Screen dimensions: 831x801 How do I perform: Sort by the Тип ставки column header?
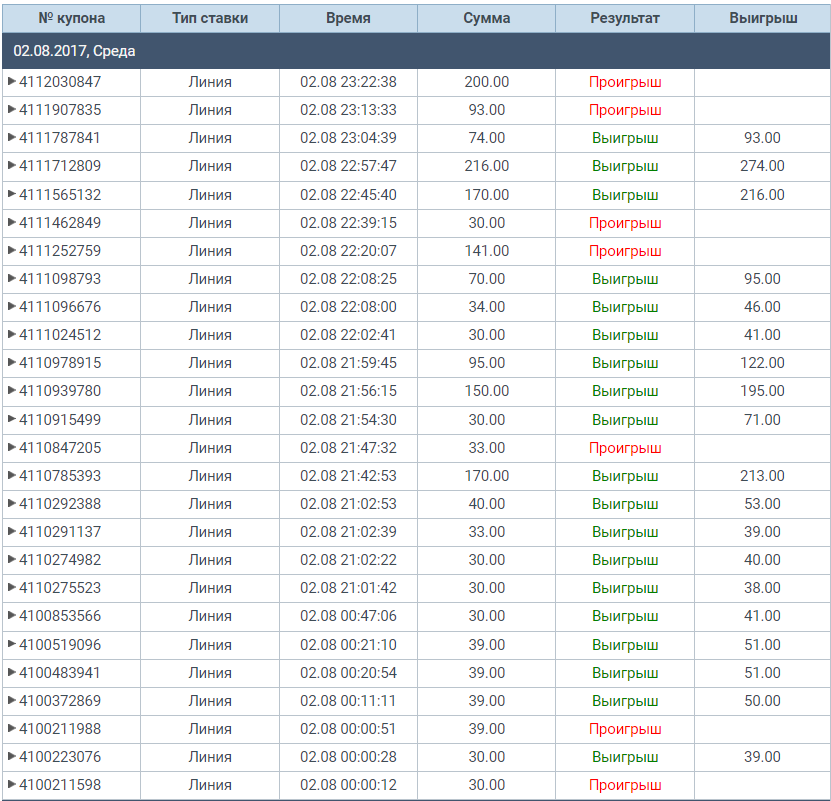click(210, 18)
